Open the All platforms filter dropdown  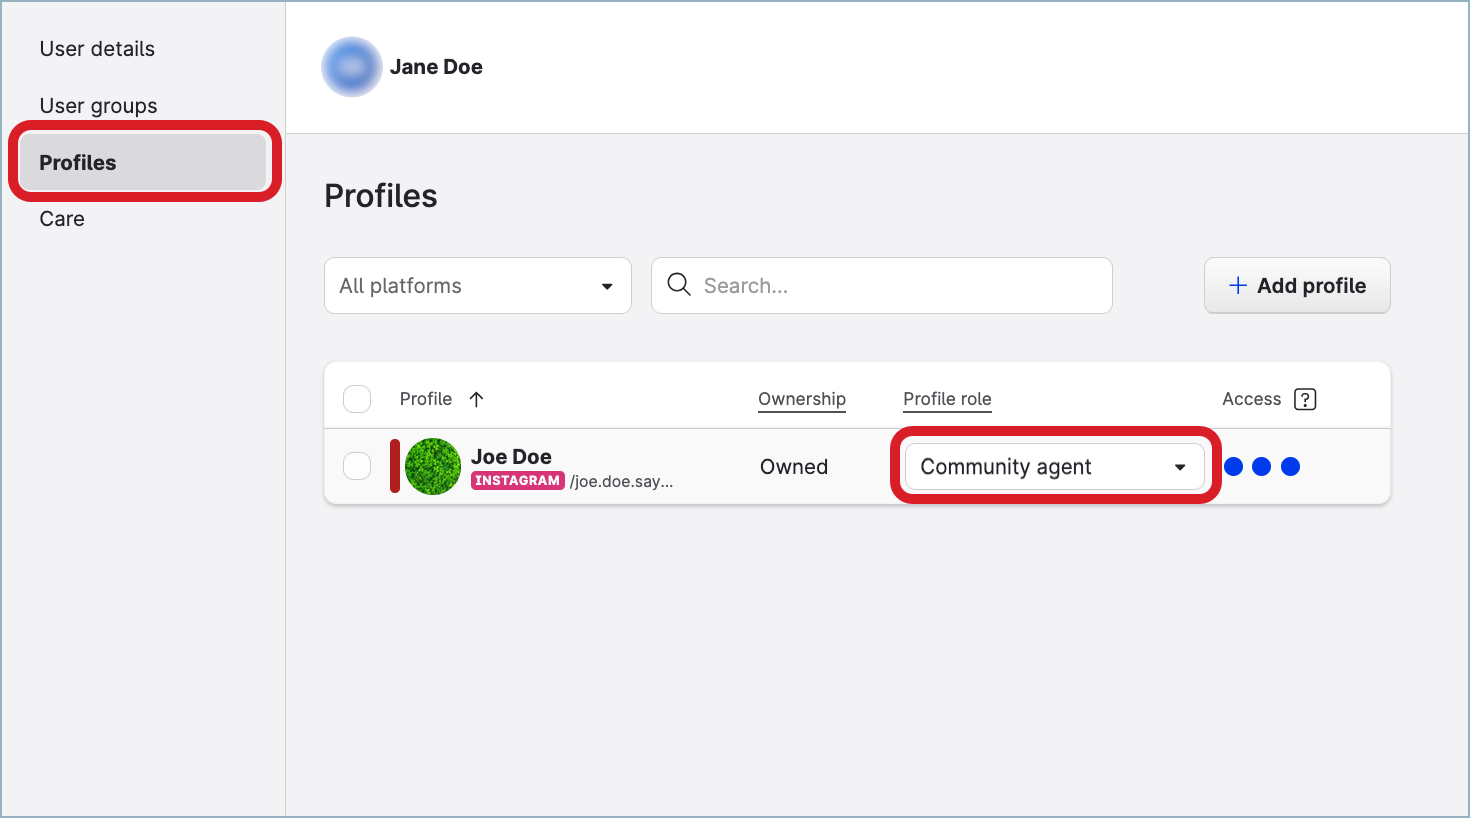[477, 285]
